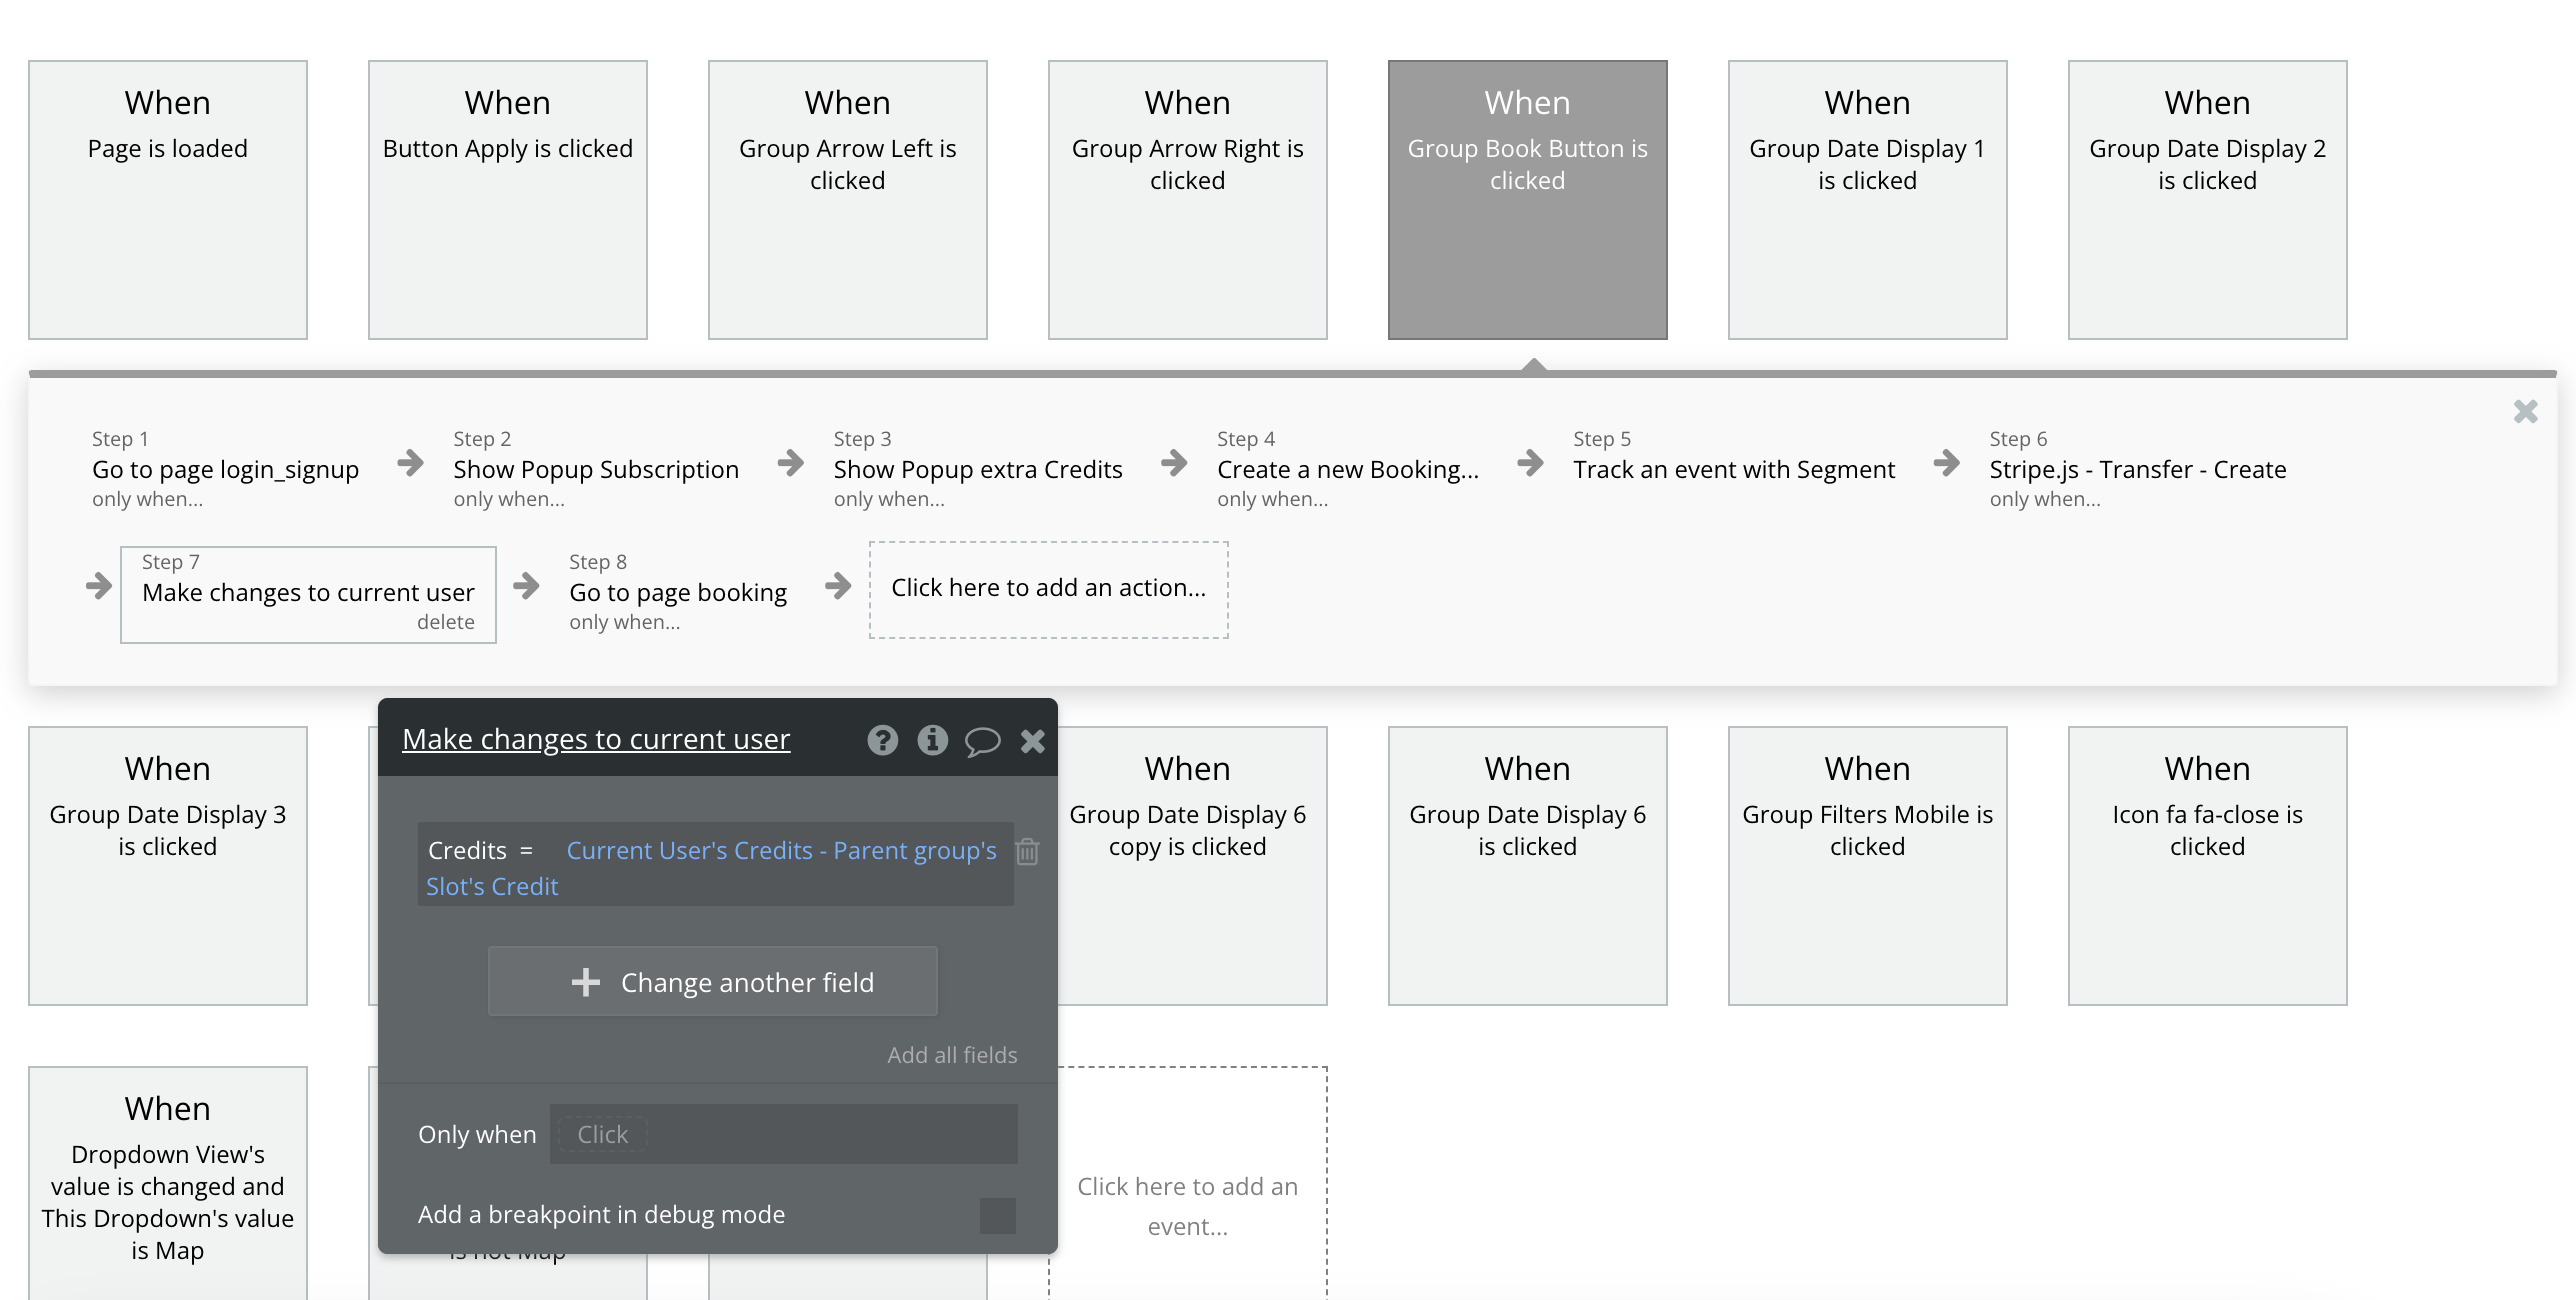The height and width of the screenshot is (1300, 2576).
Task: Delete Credits field with trash icon
Action: point(1027,851)
